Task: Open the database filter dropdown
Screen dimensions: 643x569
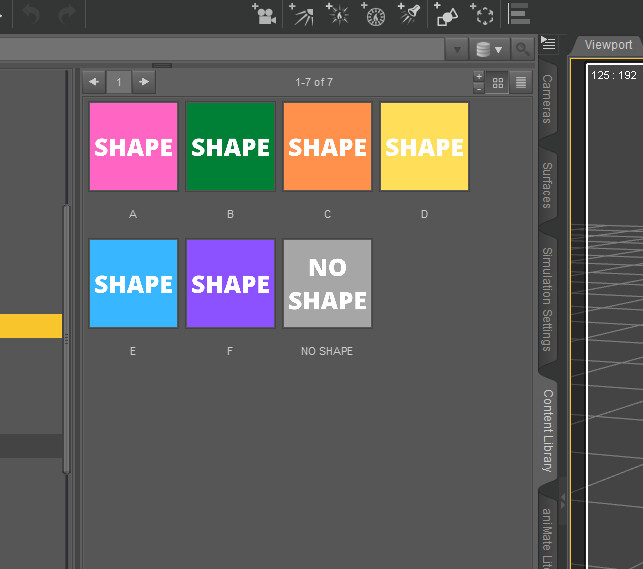Action: [x=489, y=49]
